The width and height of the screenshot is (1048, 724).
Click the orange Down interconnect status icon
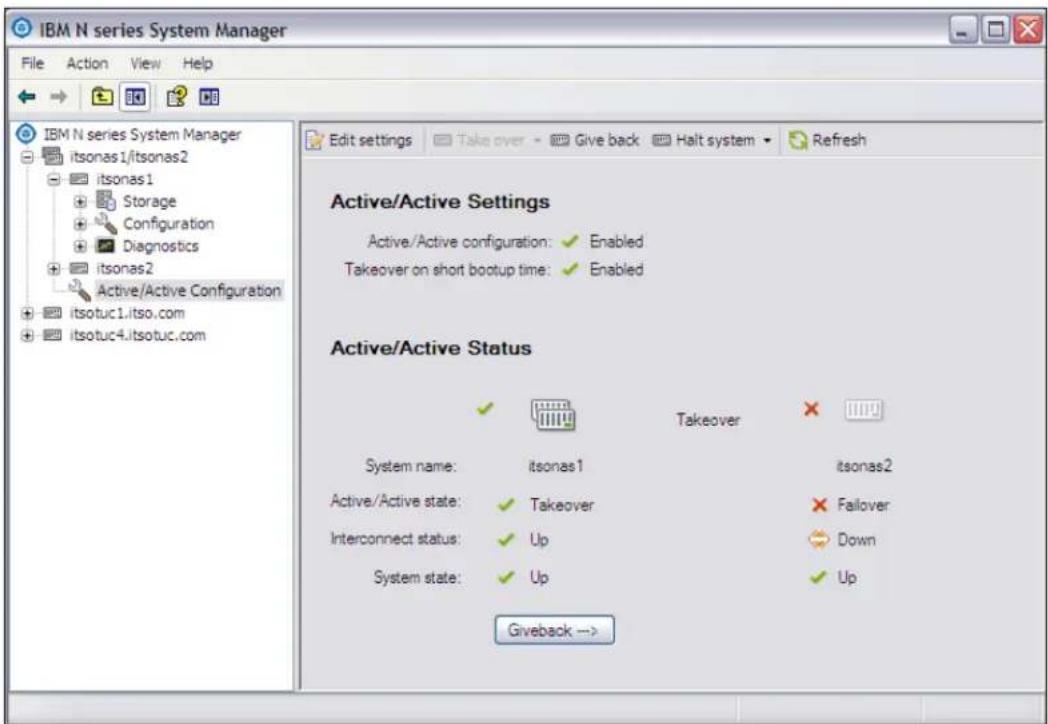(819, 539)
